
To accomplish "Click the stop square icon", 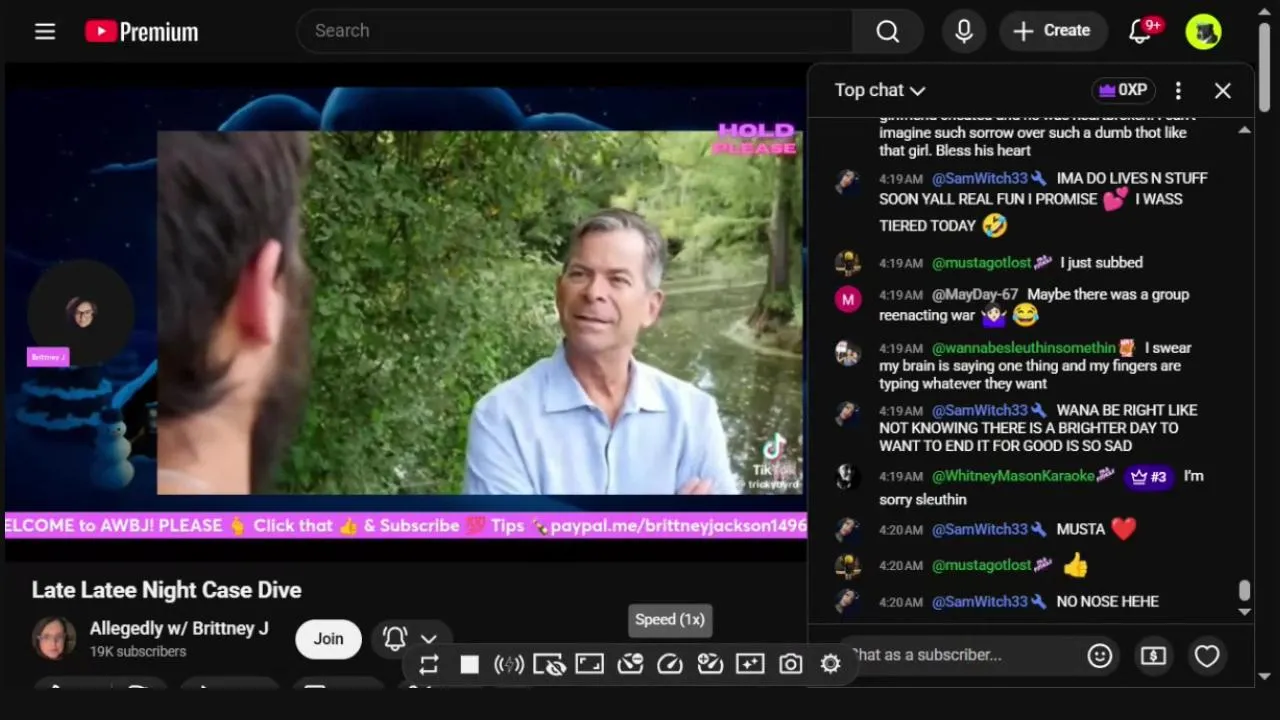I will [469, 664].
